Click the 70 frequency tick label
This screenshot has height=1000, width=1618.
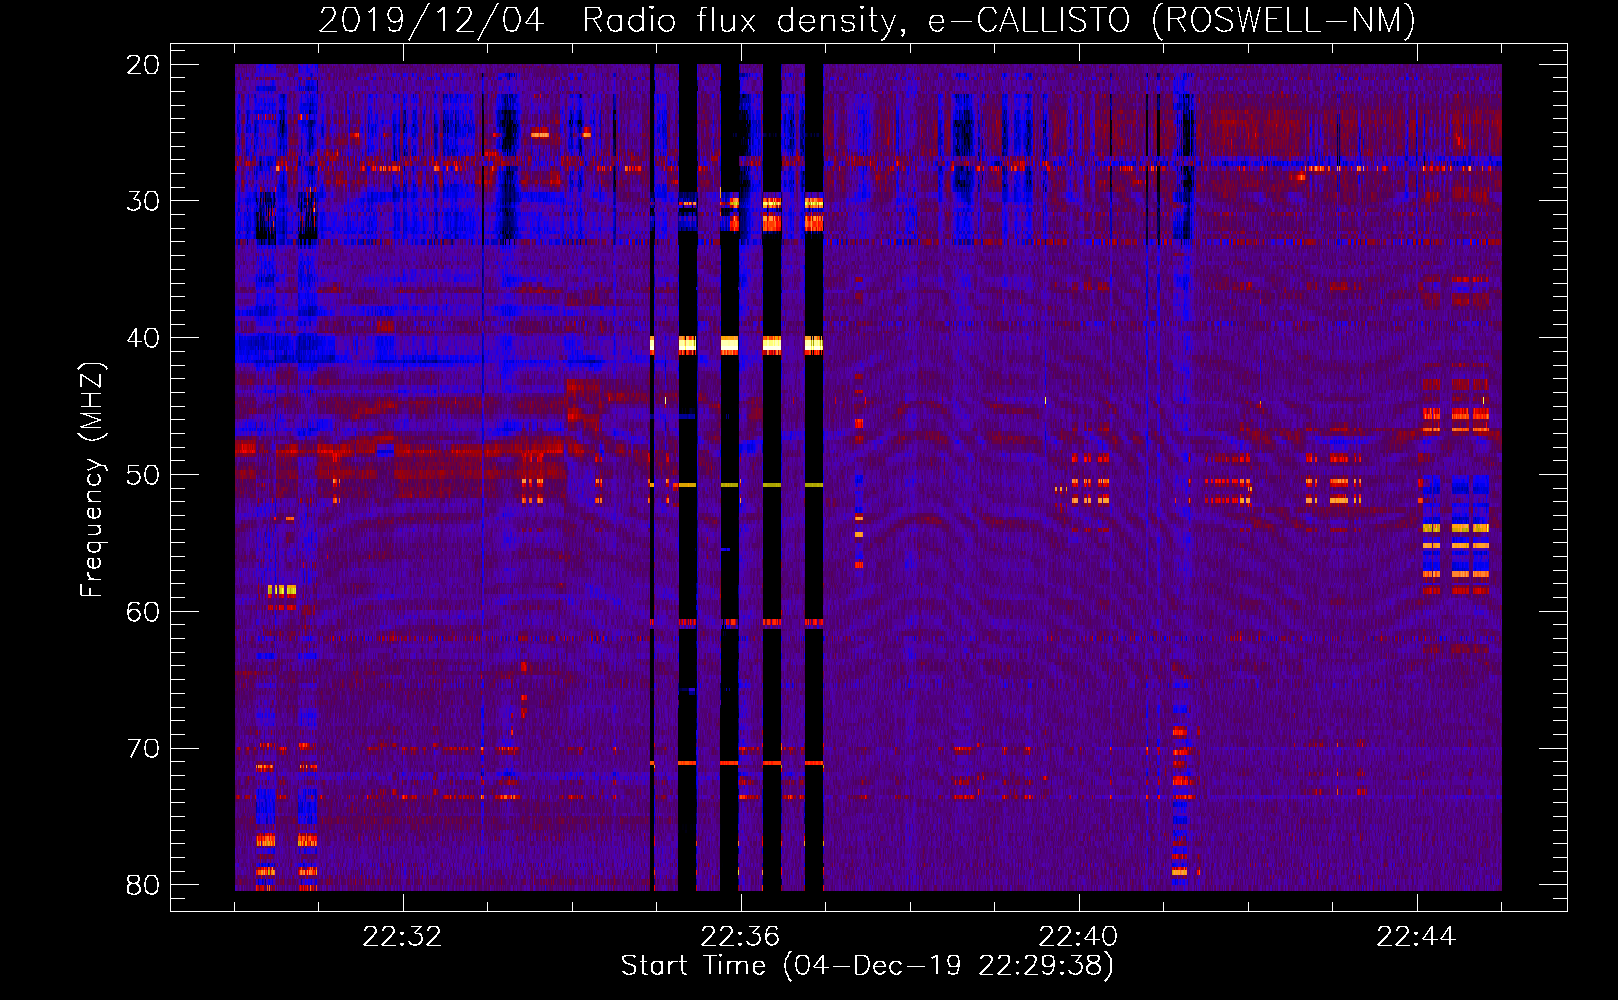(x=143, y=749)
